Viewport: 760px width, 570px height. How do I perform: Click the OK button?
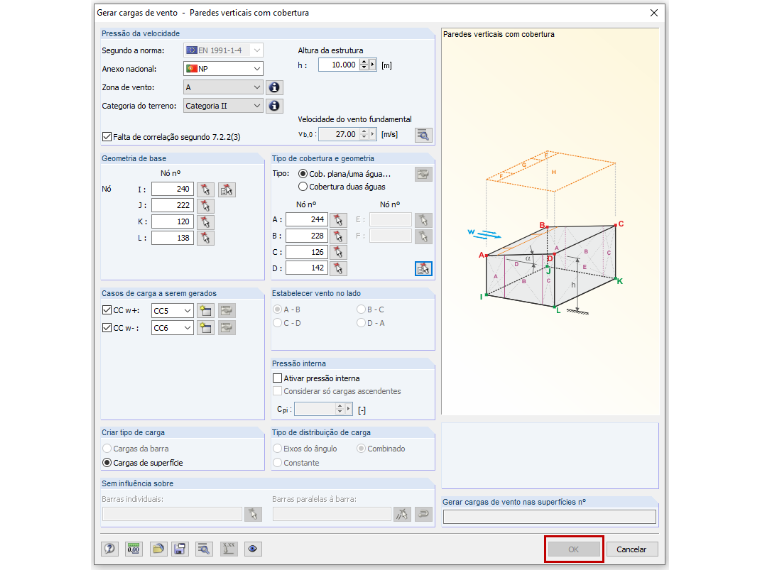point(574,549)
